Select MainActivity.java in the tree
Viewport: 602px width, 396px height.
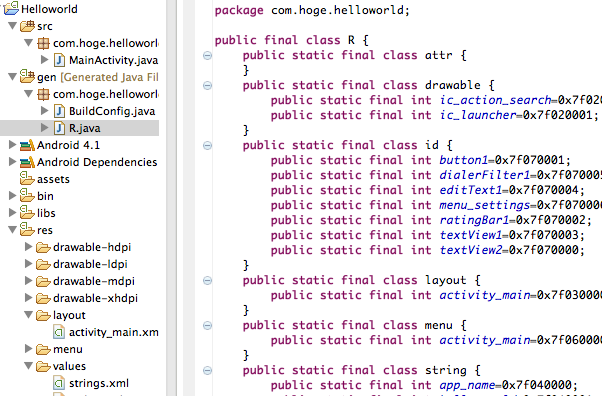point(113,60)
